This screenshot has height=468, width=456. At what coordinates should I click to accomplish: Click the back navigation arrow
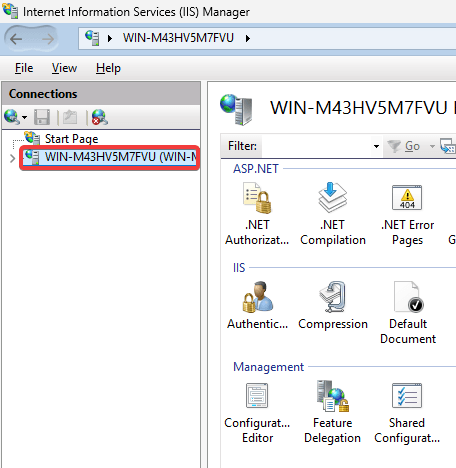(x=16, y=39)
